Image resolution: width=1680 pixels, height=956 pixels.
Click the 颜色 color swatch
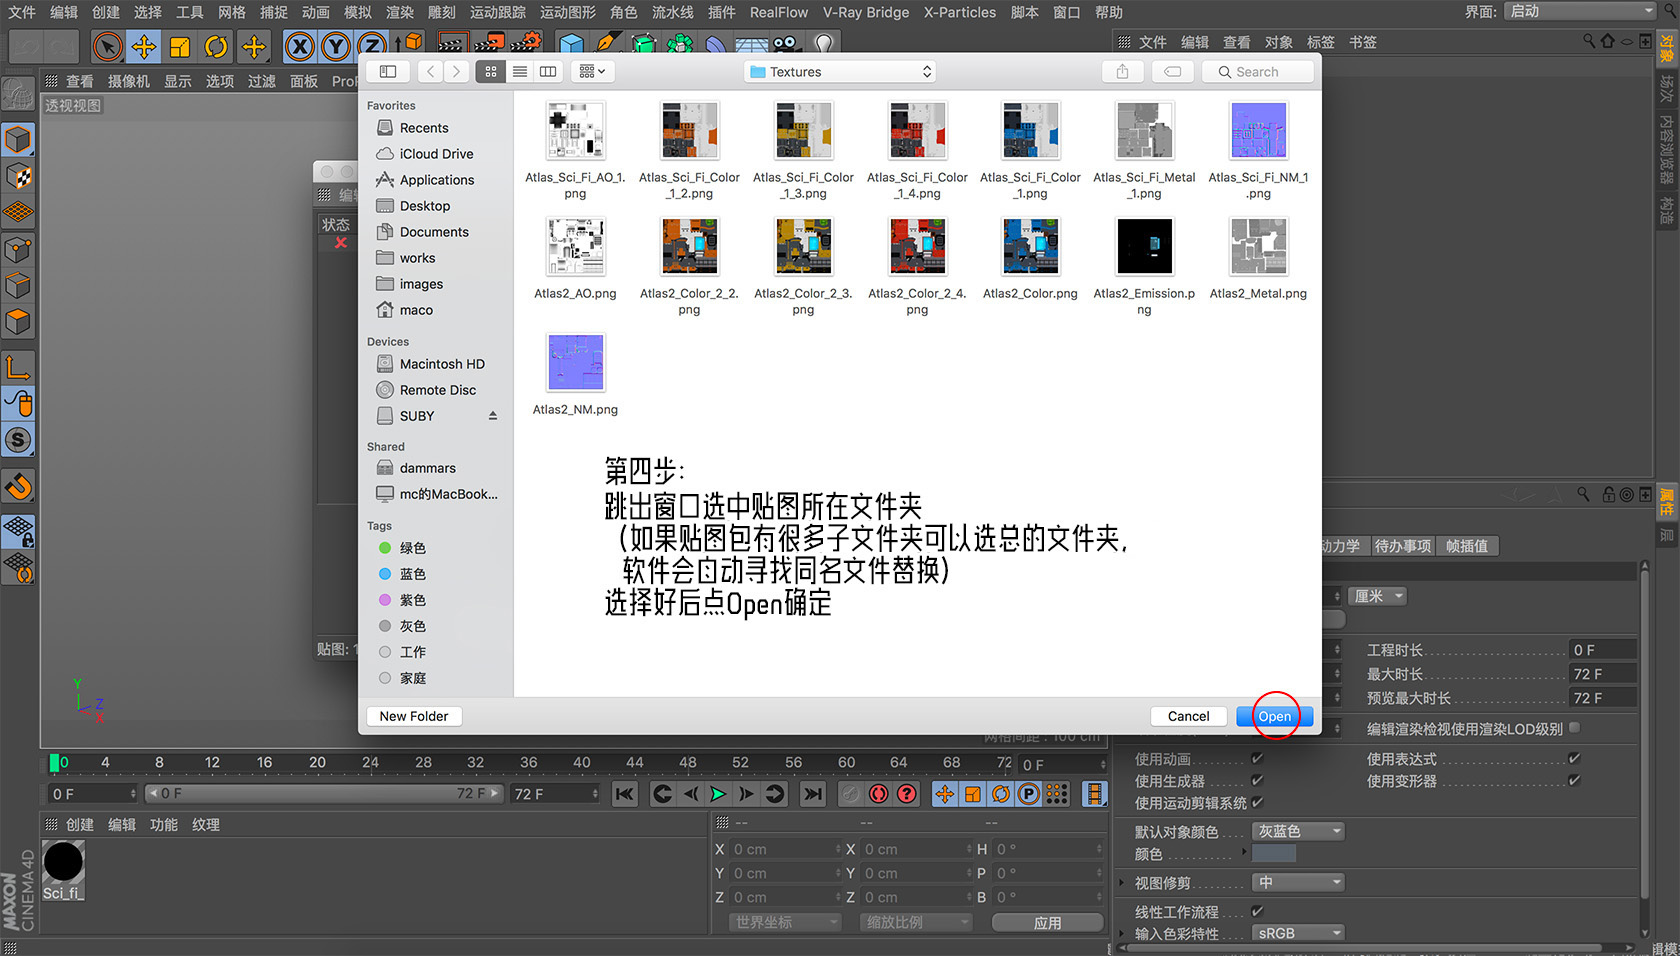coord(1274,854)
